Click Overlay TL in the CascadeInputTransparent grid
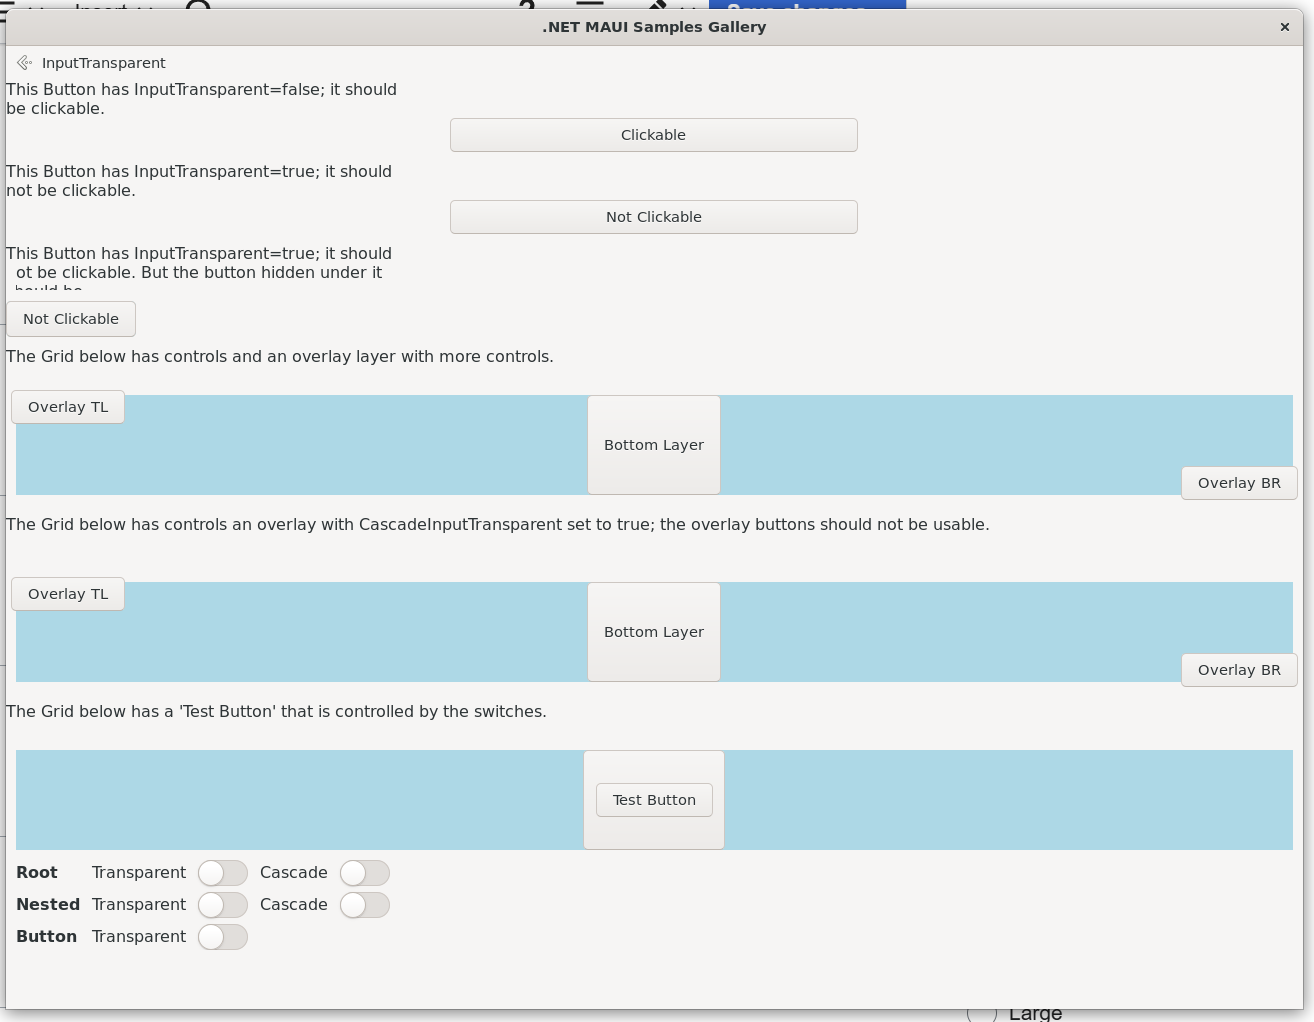1314x1022 pixels. tap(68, 594)
